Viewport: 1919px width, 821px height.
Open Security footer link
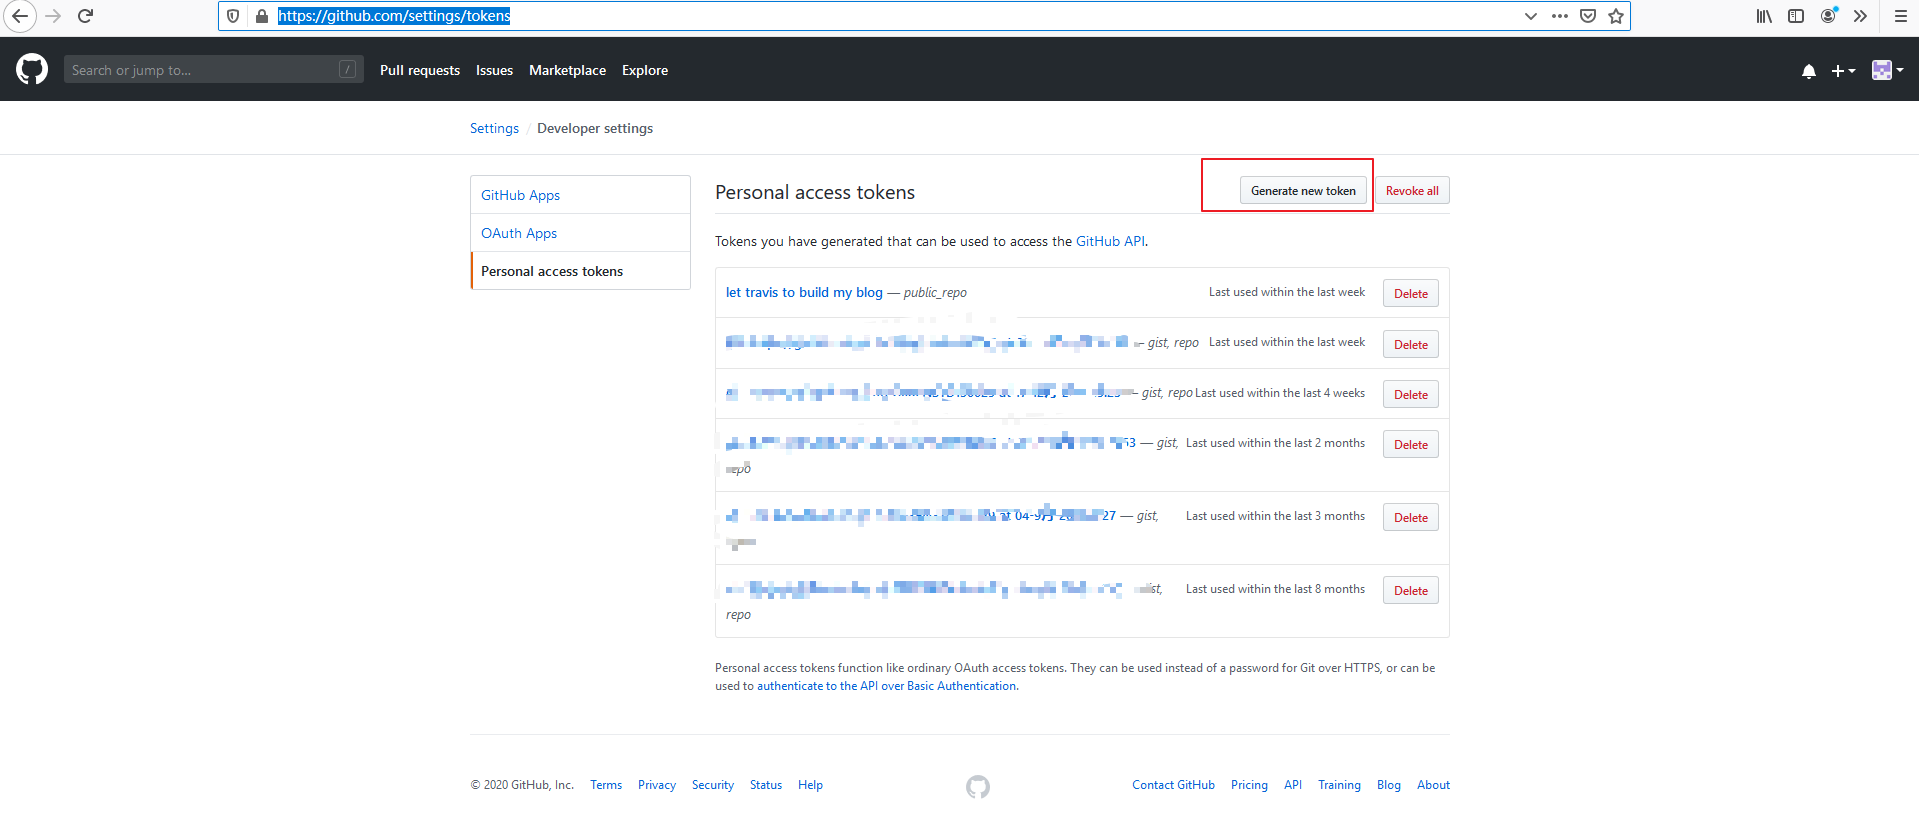(x=713, y=785)
